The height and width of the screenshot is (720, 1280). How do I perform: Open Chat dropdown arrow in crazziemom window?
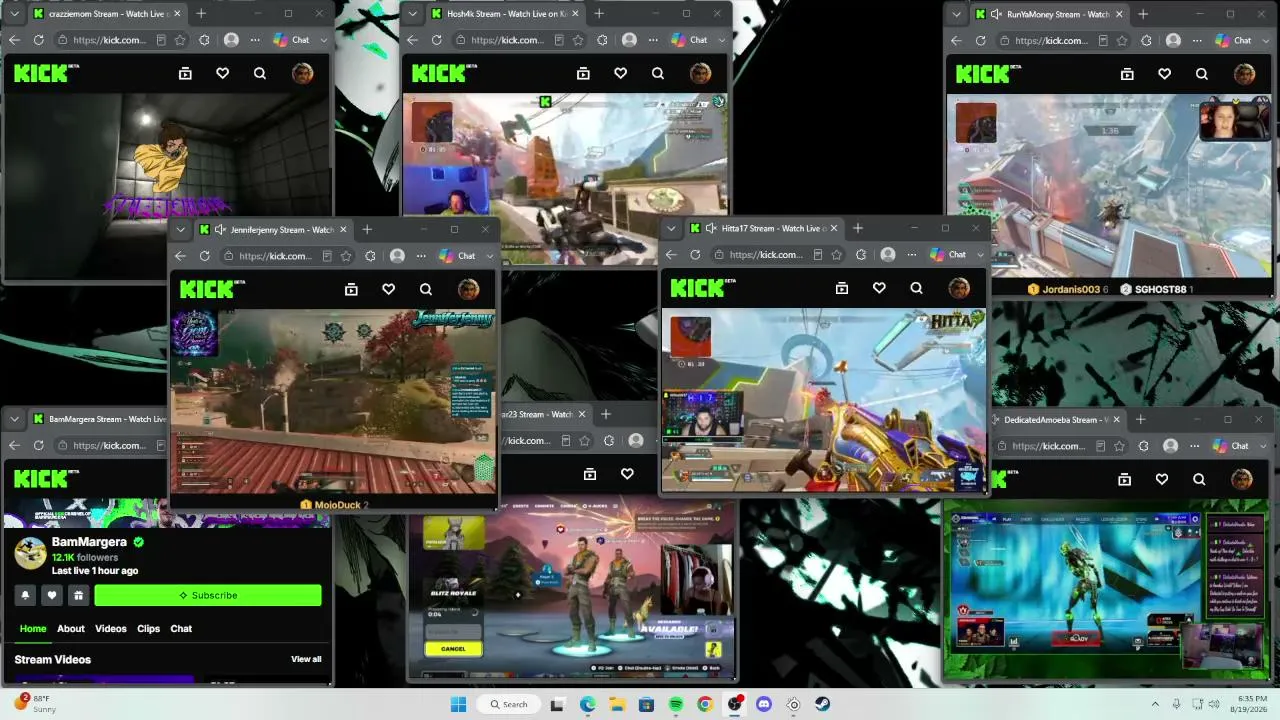click(323, 40)
